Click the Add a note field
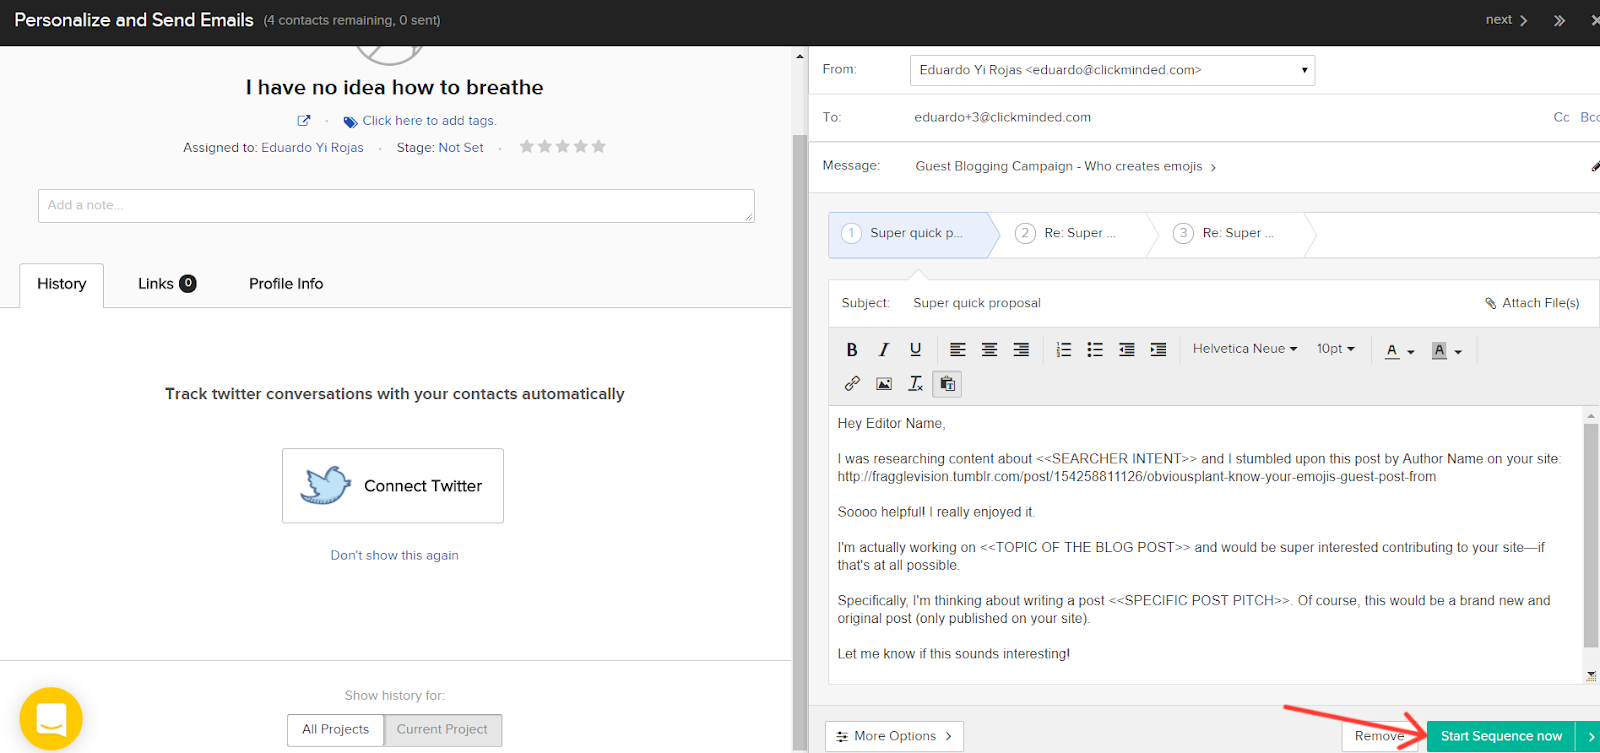Viewport: 1600px width, 753px height. (396, 206)
